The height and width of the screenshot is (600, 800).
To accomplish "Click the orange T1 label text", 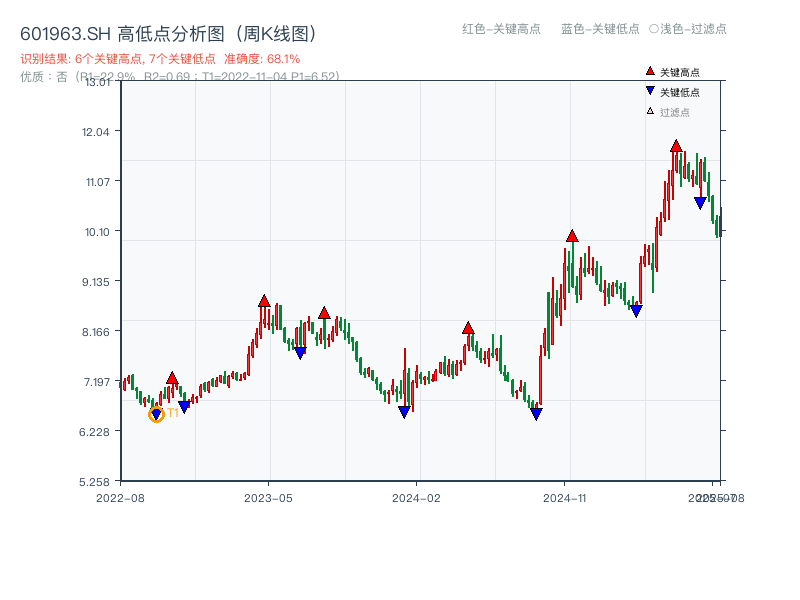I will coord(173,412).
